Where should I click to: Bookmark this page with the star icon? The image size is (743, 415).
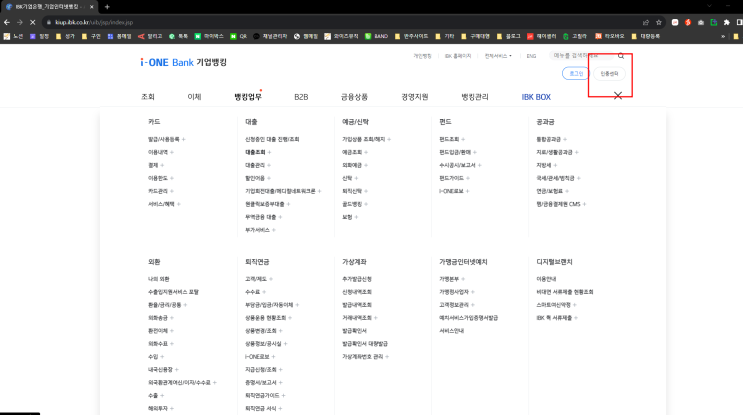click(659, 22)
